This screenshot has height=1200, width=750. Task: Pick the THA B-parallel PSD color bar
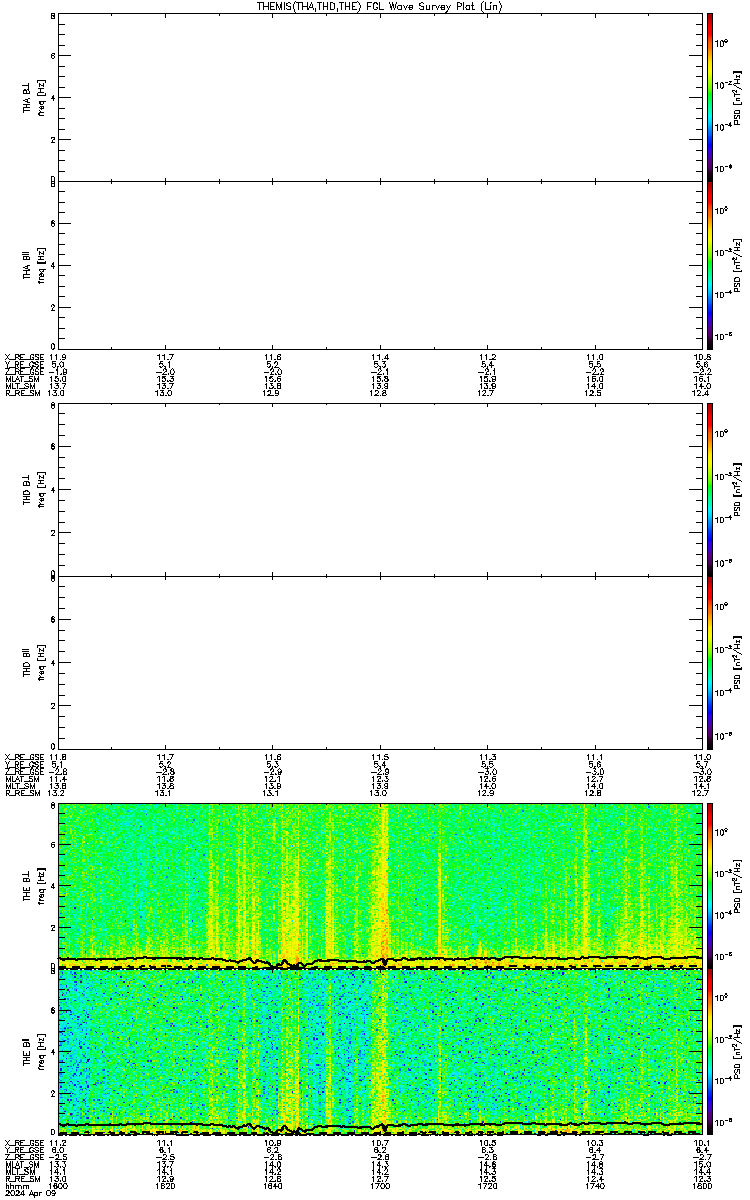(x=709, y=264)
